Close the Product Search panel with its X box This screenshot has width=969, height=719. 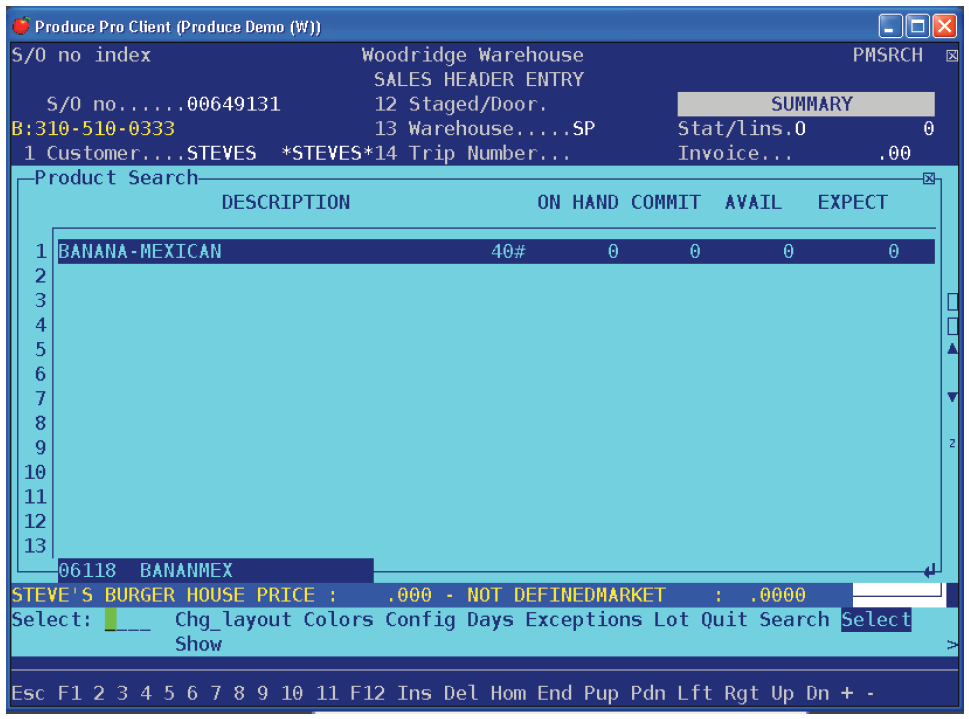[x=928, y=179]
